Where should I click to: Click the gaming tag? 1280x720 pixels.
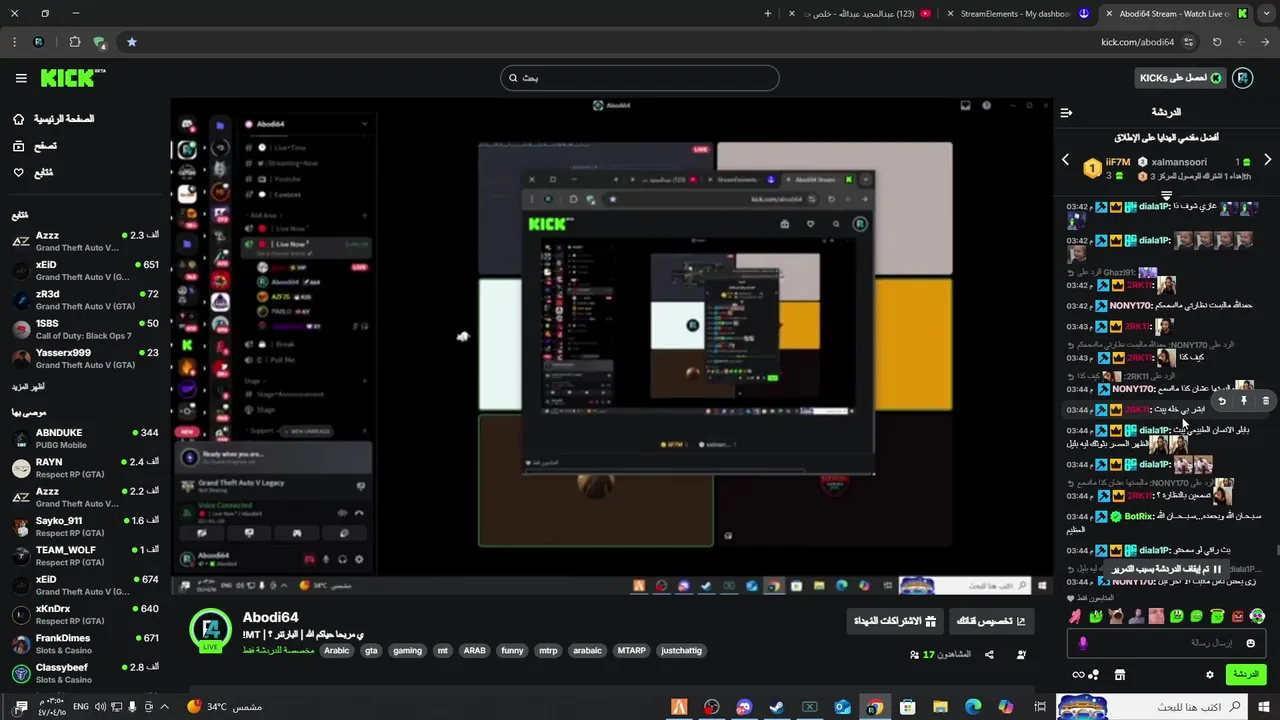[x=407, y=651]
